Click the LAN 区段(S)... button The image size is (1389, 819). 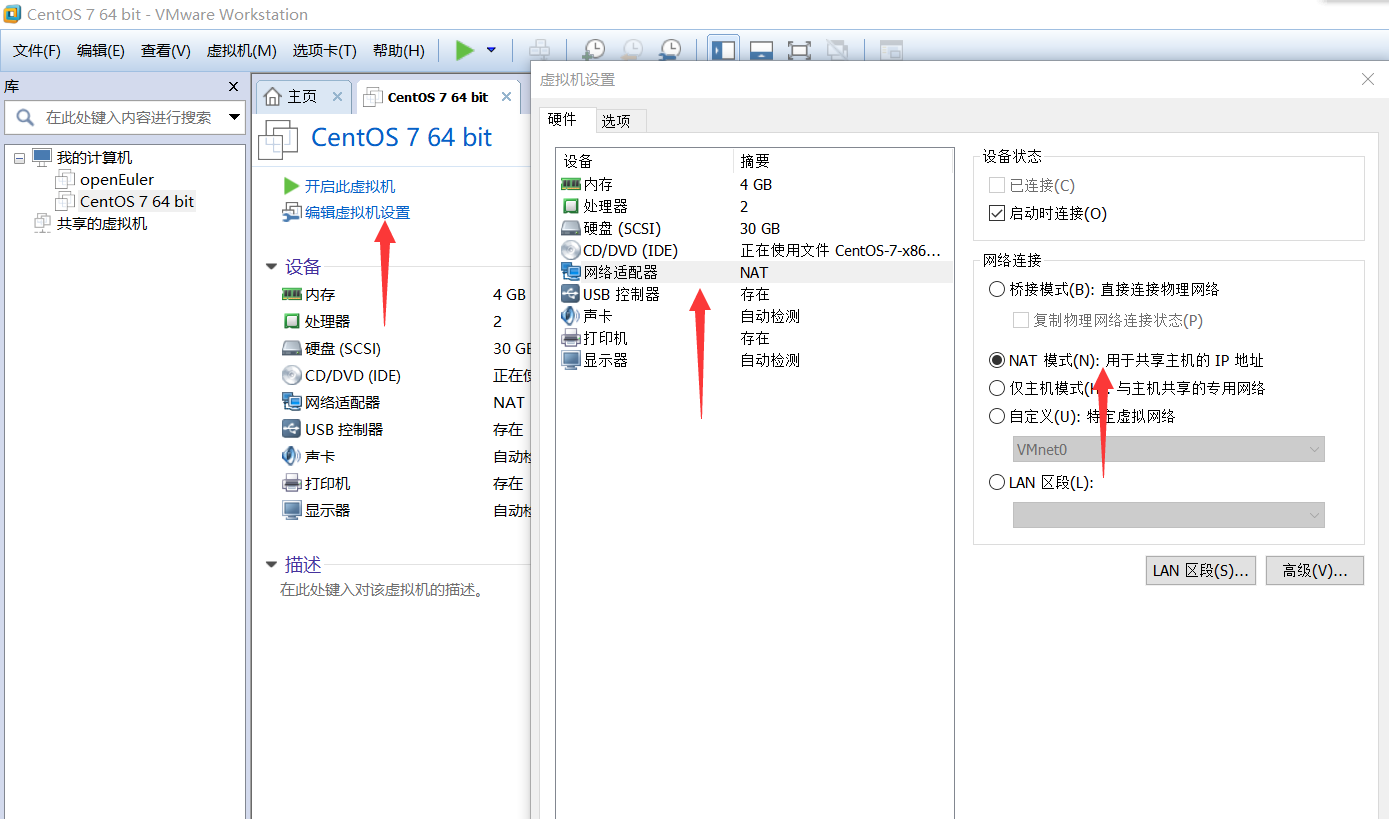[x=1201, y=570]
